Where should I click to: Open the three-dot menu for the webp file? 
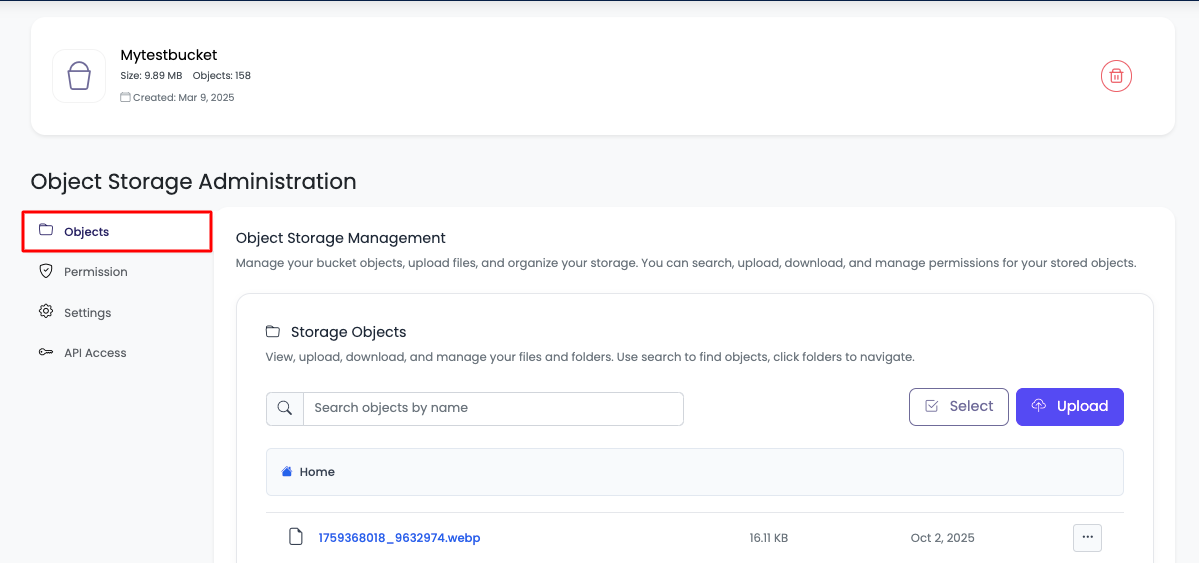[x=1087, y=538]
